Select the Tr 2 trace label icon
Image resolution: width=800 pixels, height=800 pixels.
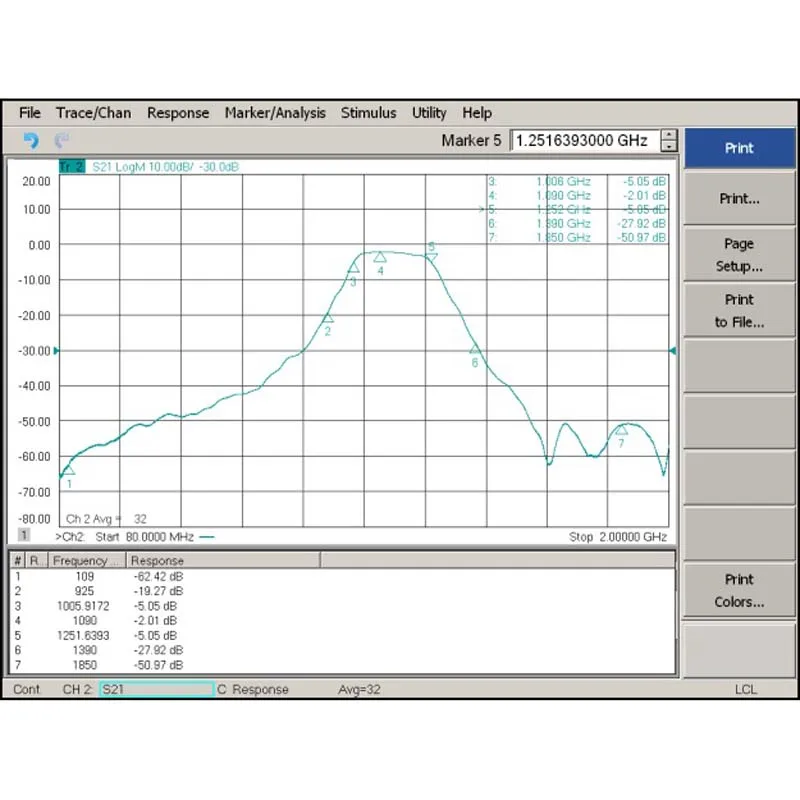(70, 166)
